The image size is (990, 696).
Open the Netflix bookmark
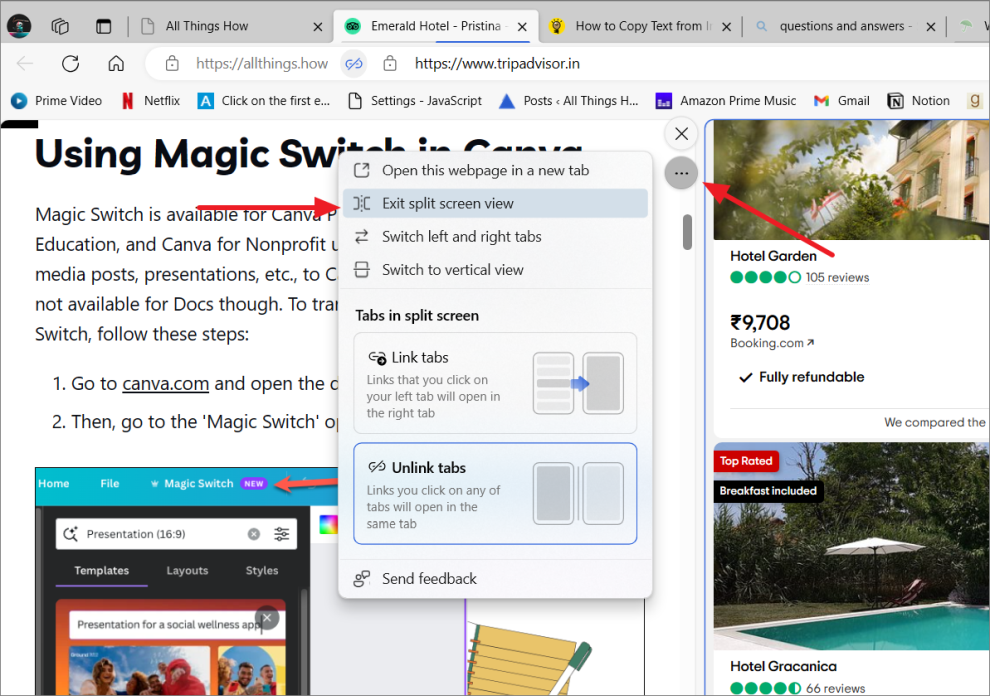point(150,100)
